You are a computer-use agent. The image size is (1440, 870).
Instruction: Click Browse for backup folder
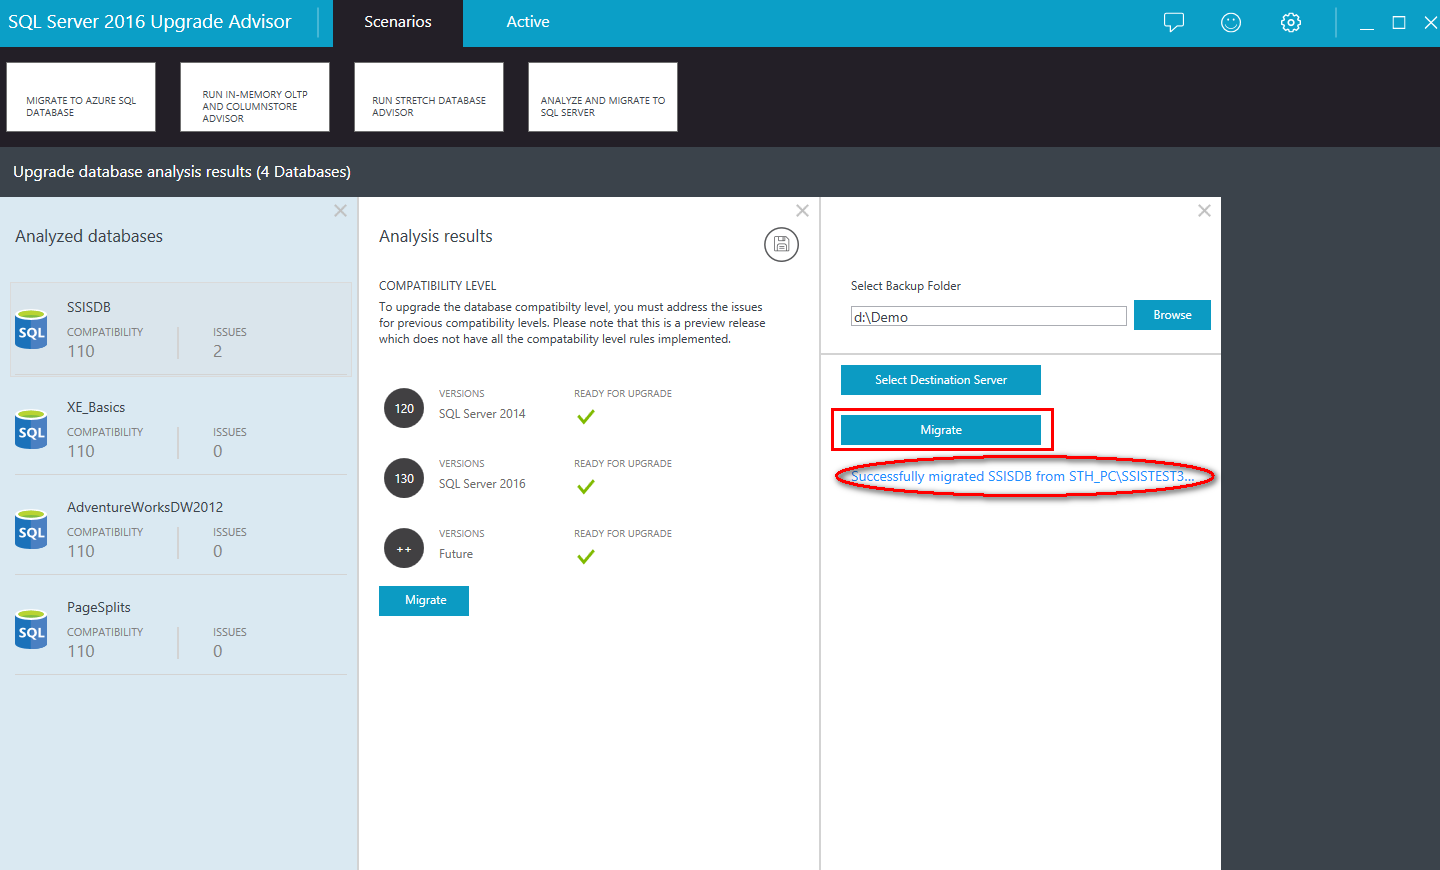pyautogui.click(x=1172, y=315)
